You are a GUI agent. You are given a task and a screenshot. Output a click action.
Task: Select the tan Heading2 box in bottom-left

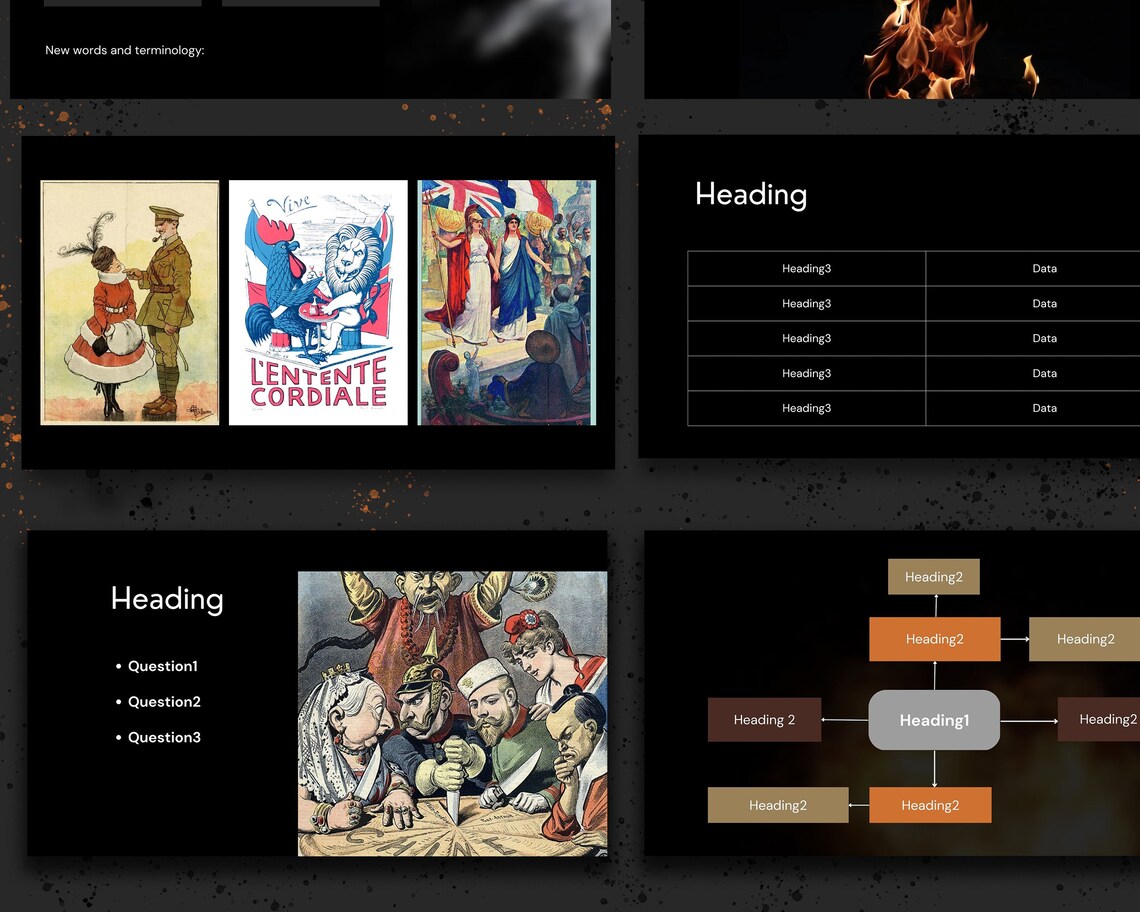pyautogui.click(x=778, y=805)
